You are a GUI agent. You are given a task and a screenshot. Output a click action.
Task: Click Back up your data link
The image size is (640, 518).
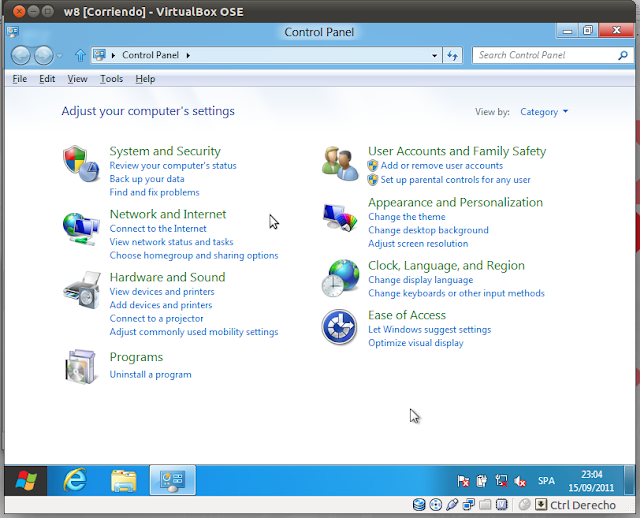point(147,179)
